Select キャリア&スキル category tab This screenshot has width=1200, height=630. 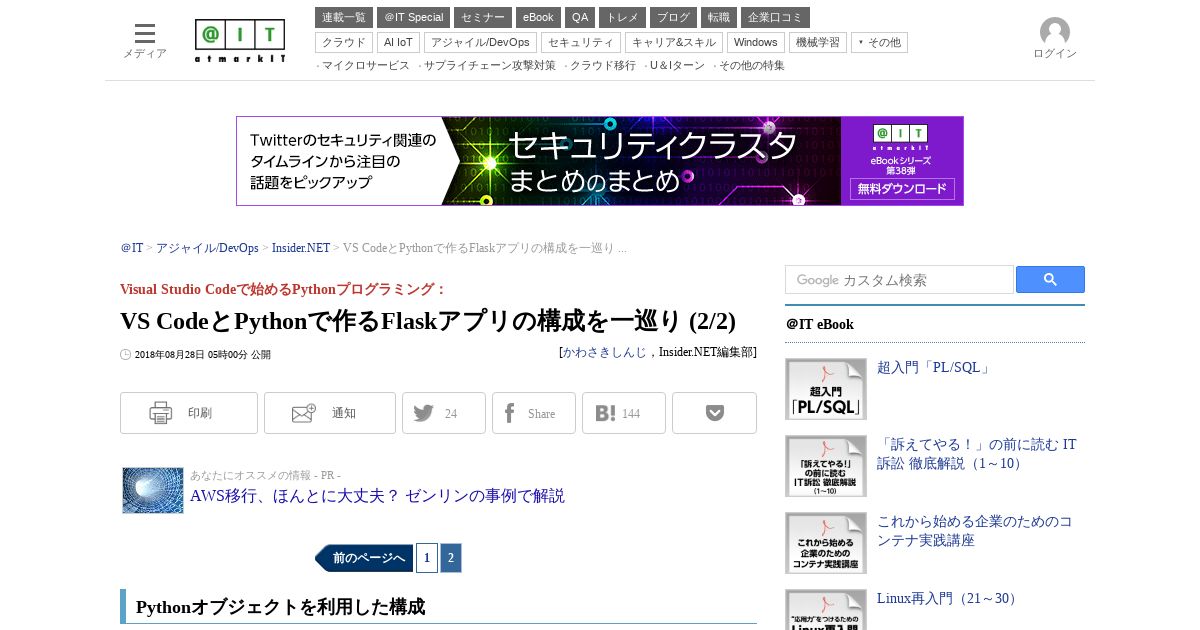pyautogui.click(x=674, y=42)
